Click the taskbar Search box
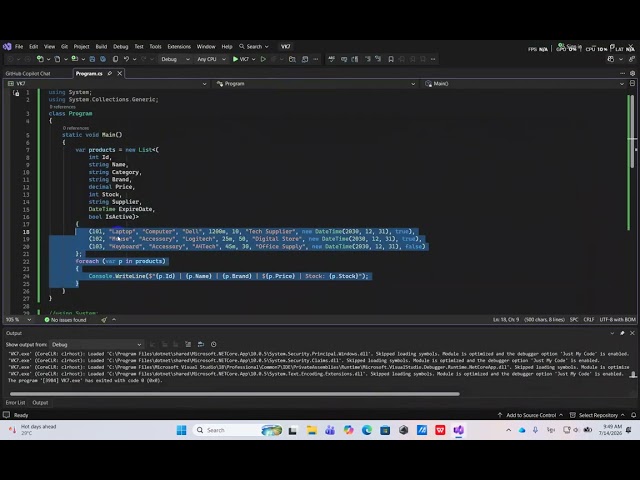This screenshot has height=480, width=640. 238,430
